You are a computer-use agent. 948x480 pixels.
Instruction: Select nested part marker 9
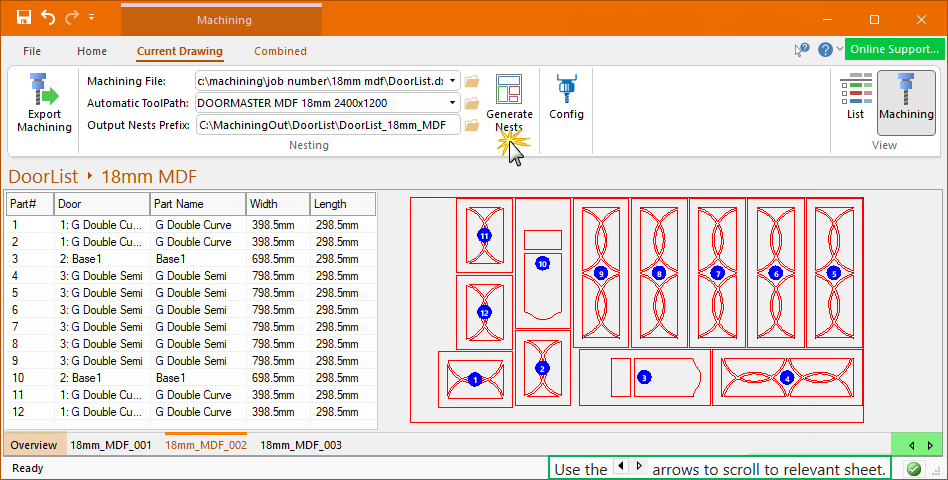coord(600,273)
